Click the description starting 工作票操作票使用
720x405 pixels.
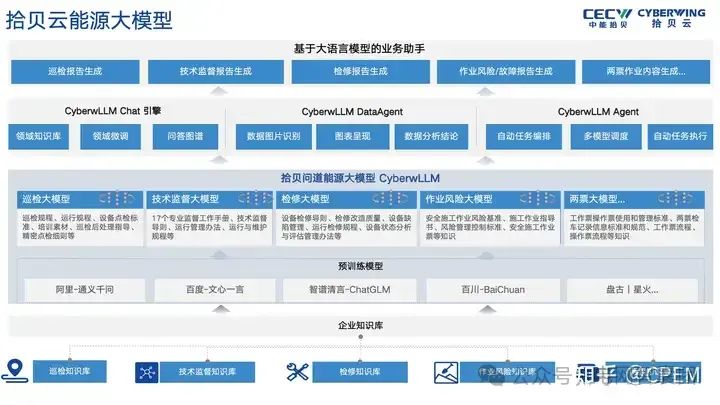tap(634, 227)
